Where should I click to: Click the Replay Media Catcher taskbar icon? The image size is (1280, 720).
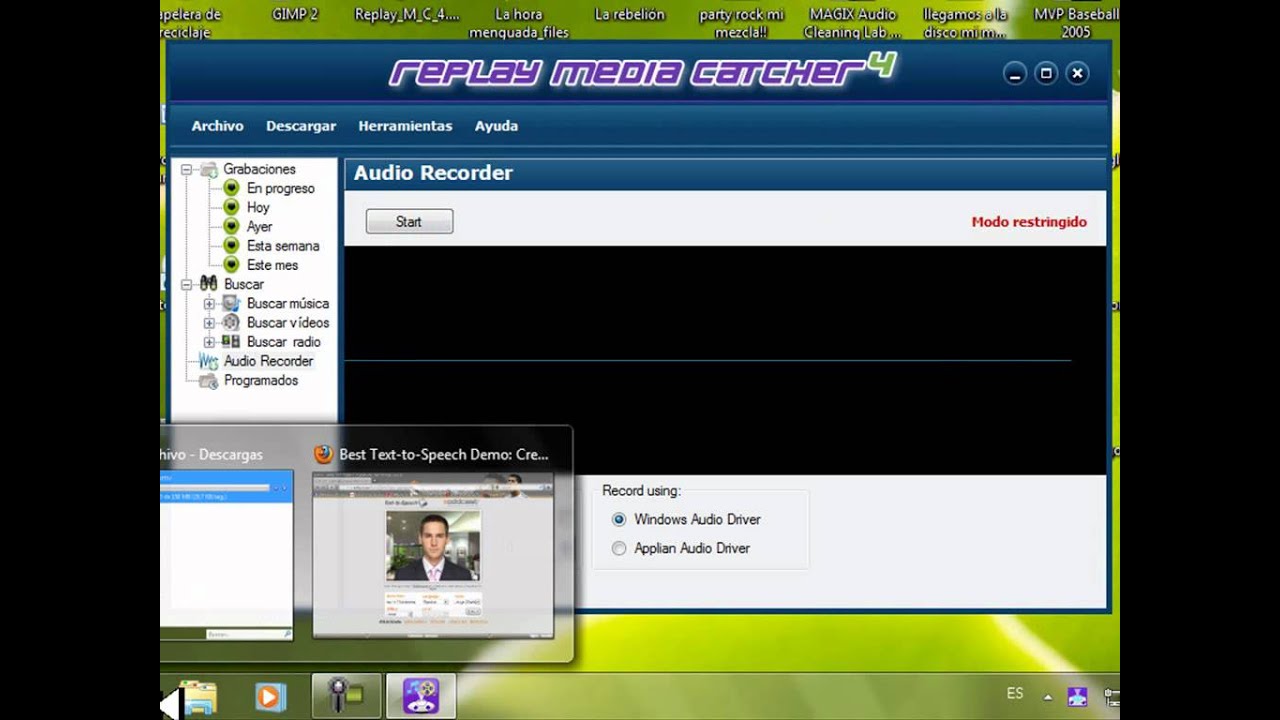click(421, 696)
